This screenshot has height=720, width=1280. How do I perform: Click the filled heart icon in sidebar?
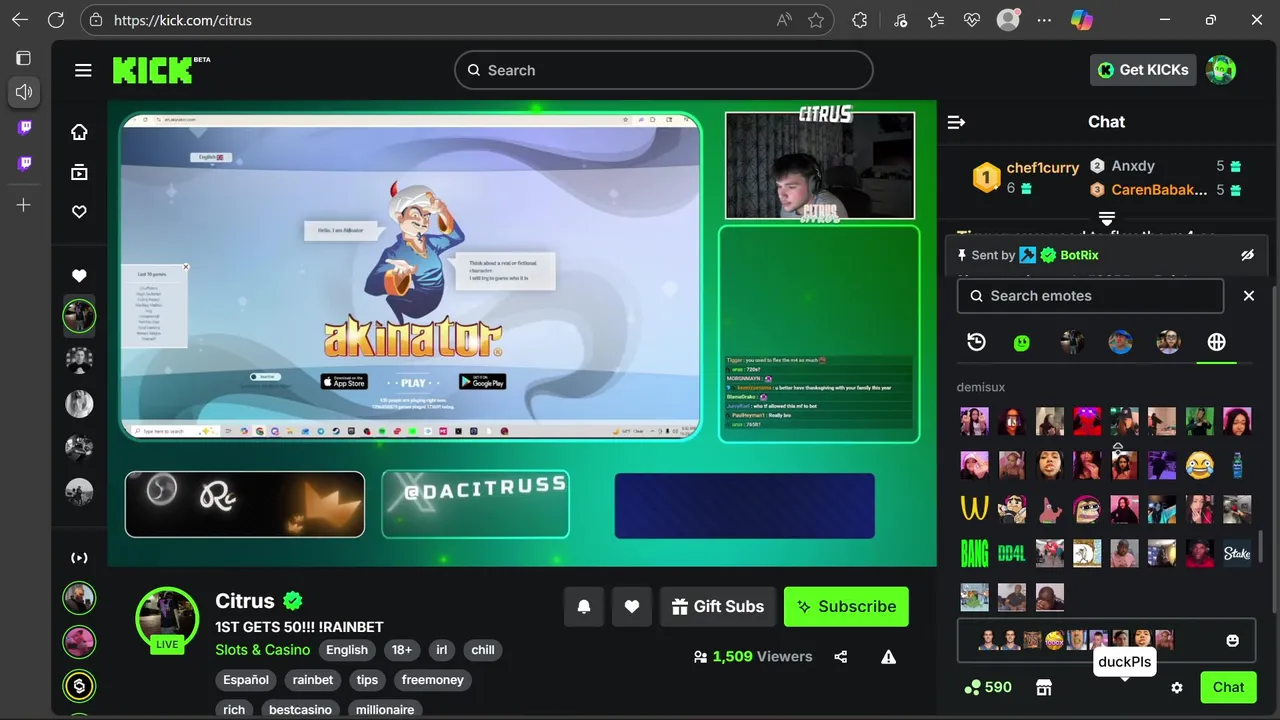(79, 276)
